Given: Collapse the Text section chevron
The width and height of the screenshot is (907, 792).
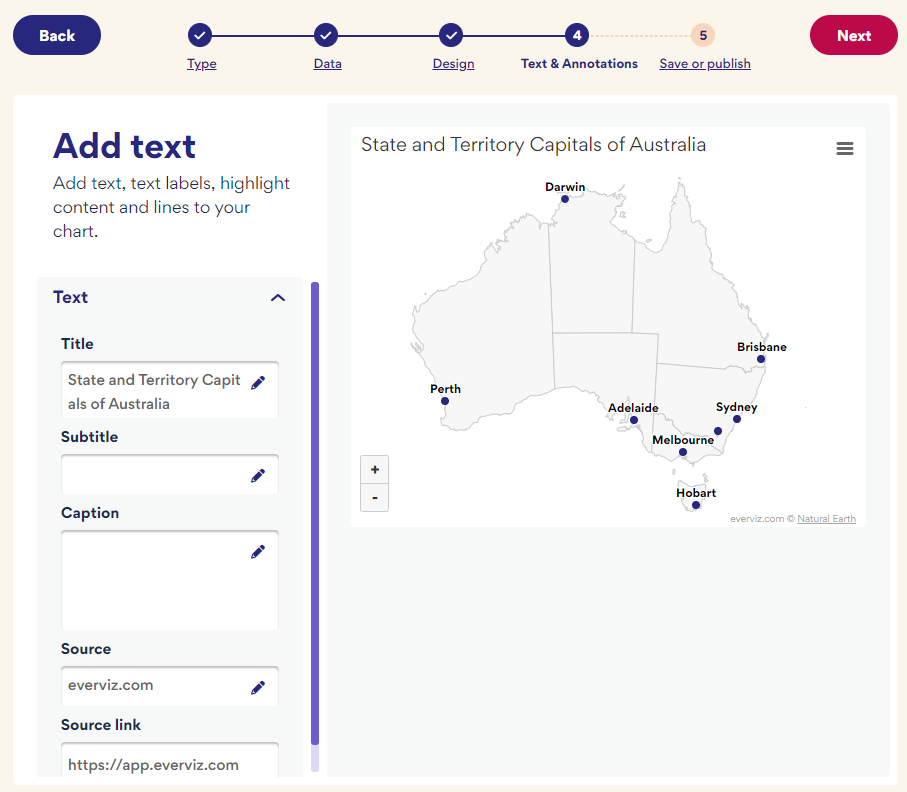Looking at the screenshot, I should (x=278, y=298).
